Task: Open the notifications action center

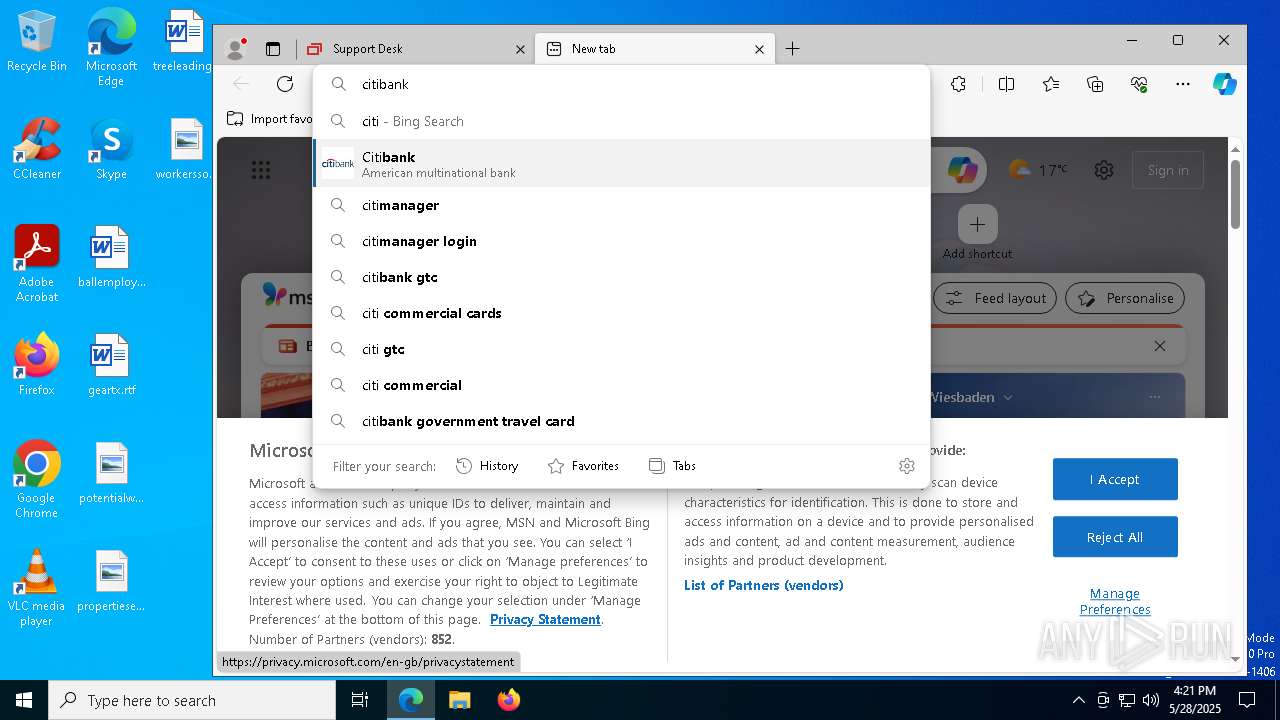Action: tap(1247, 700)
